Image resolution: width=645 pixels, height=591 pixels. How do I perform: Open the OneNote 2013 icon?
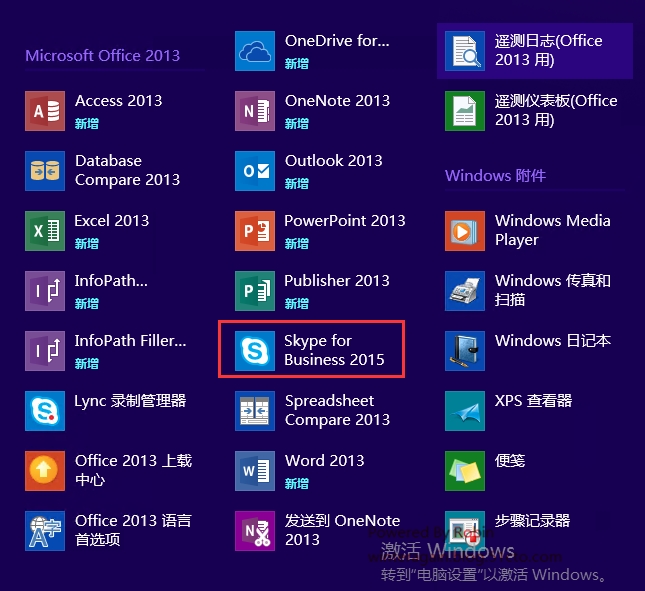(x=255, y=111)
